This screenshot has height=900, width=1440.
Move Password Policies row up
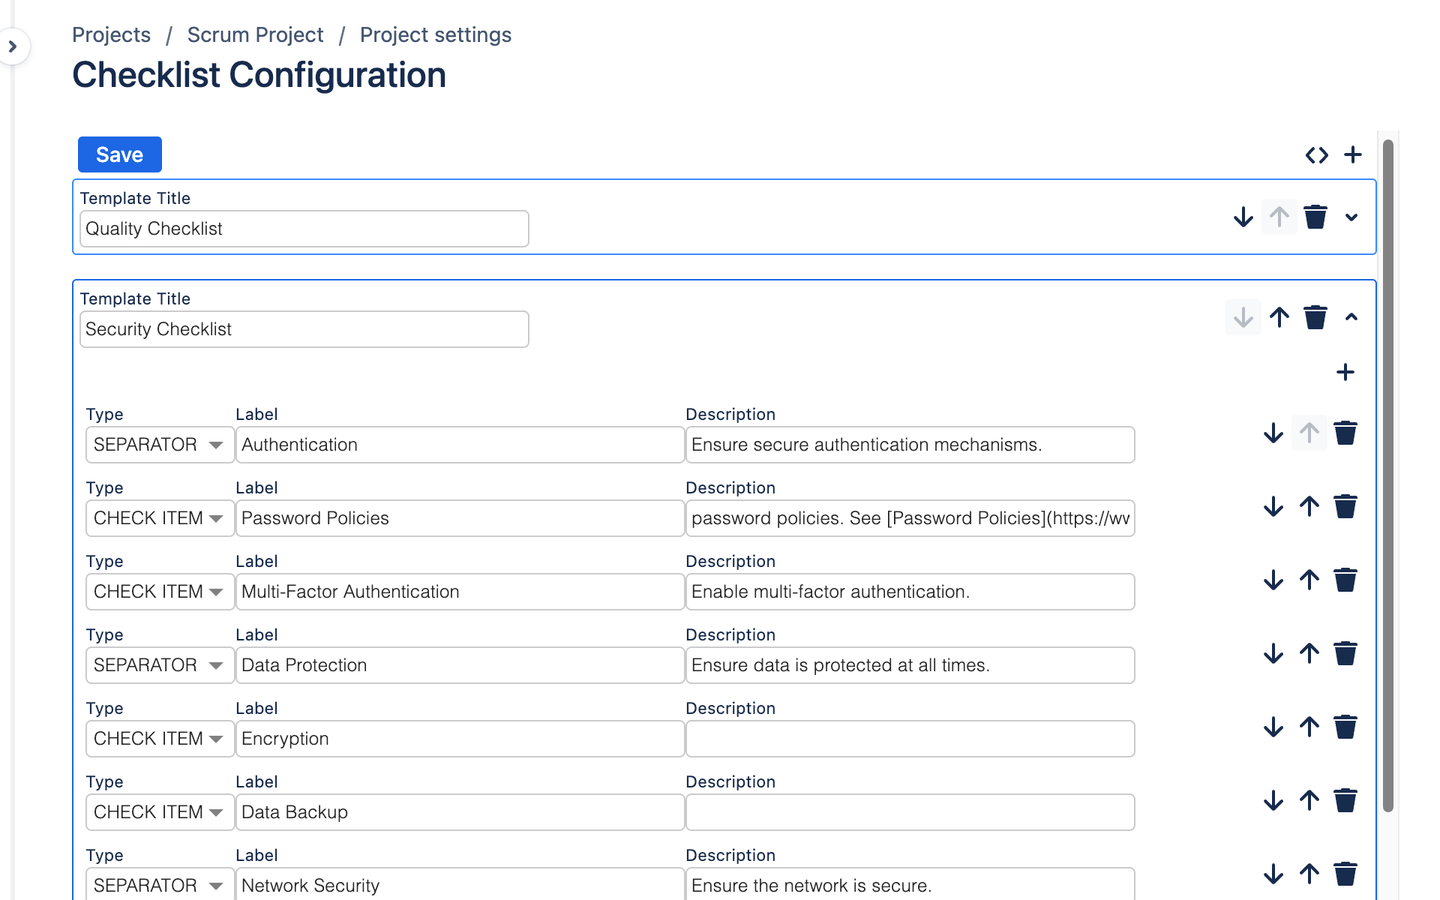pyautogui.click(x=1309, y=507)
